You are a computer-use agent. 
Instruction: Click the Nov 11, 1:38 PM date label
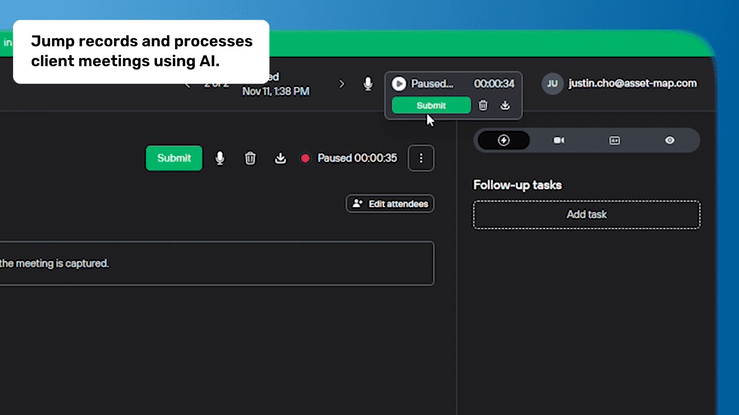(x=276, y=91)
